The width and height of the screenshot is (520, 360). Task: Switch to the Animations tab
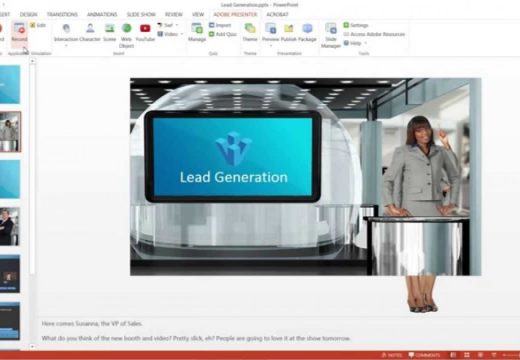pos(102,14)
